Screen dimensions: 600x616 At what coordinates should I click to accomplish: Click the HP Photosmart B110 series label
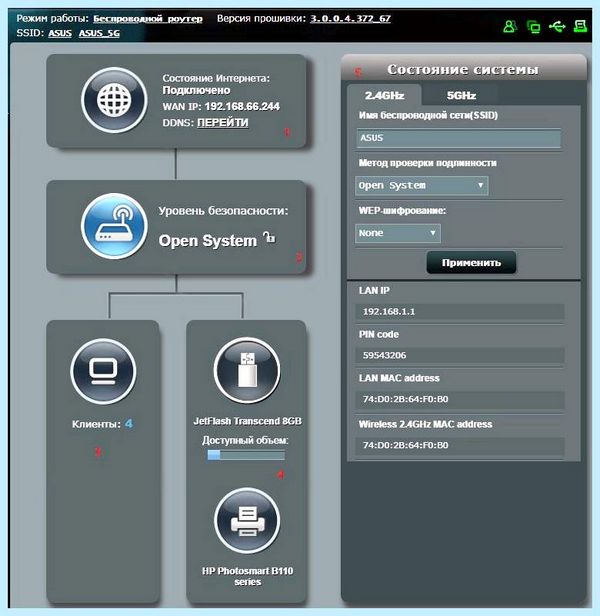tap(248, 576)
